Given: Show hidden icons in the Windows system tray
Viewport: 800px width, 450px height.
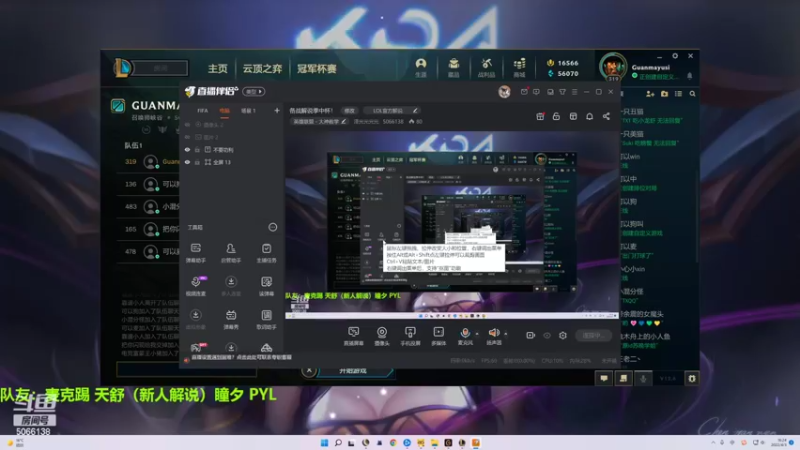Looking at the screenshot, I should tap(713, 442).
